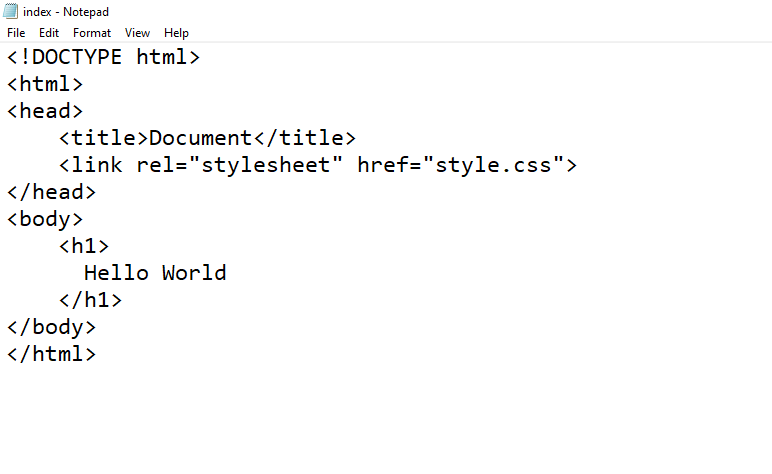Click on the closing </body> tag
This screenshot has width=772, height=474.
[x=51, y=327]
